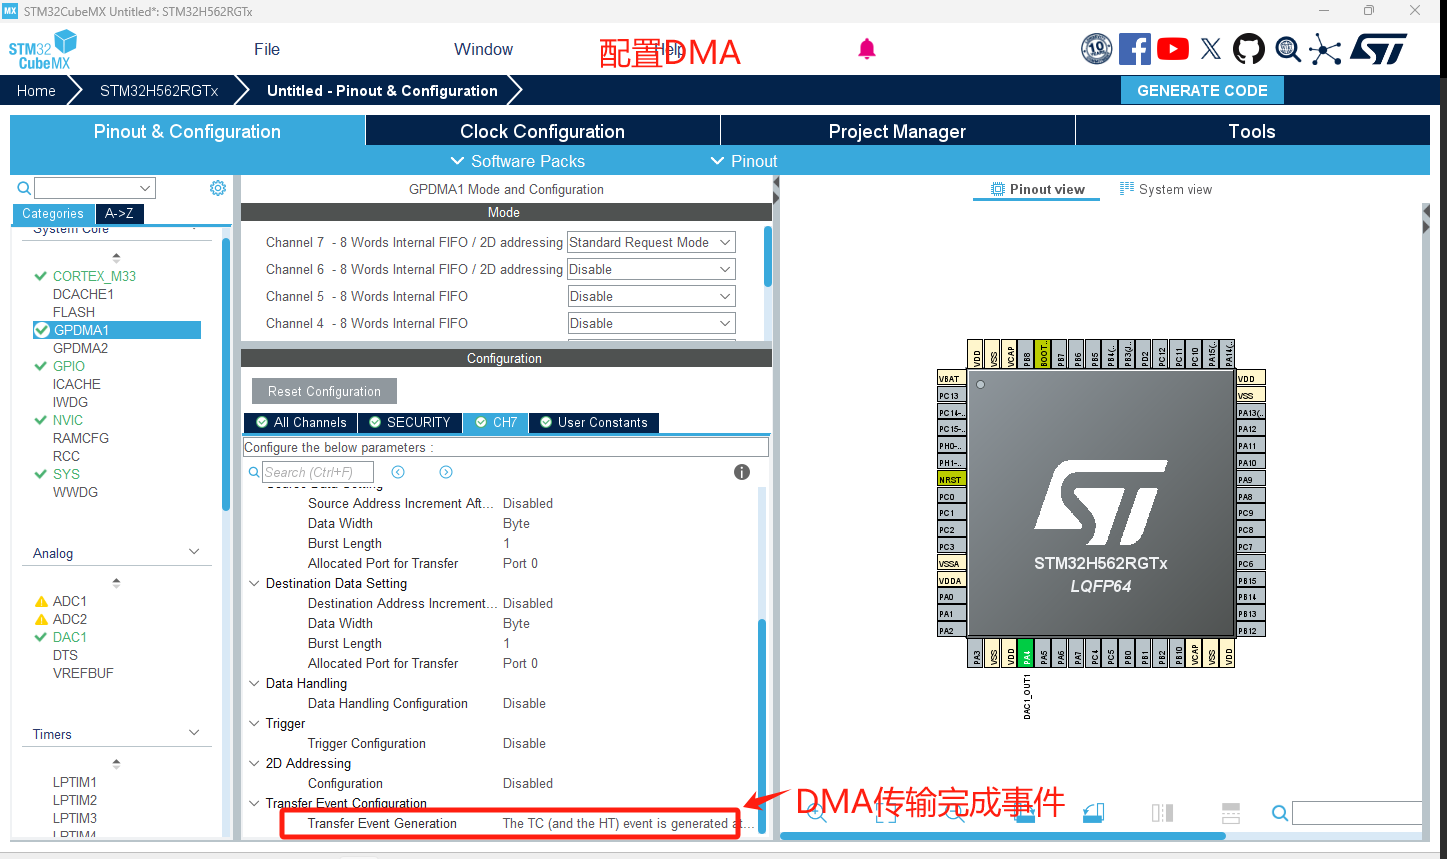Screen dimensions: 1447x859
Task: Click GENERATE CODE button
Action: point(1202,90)
